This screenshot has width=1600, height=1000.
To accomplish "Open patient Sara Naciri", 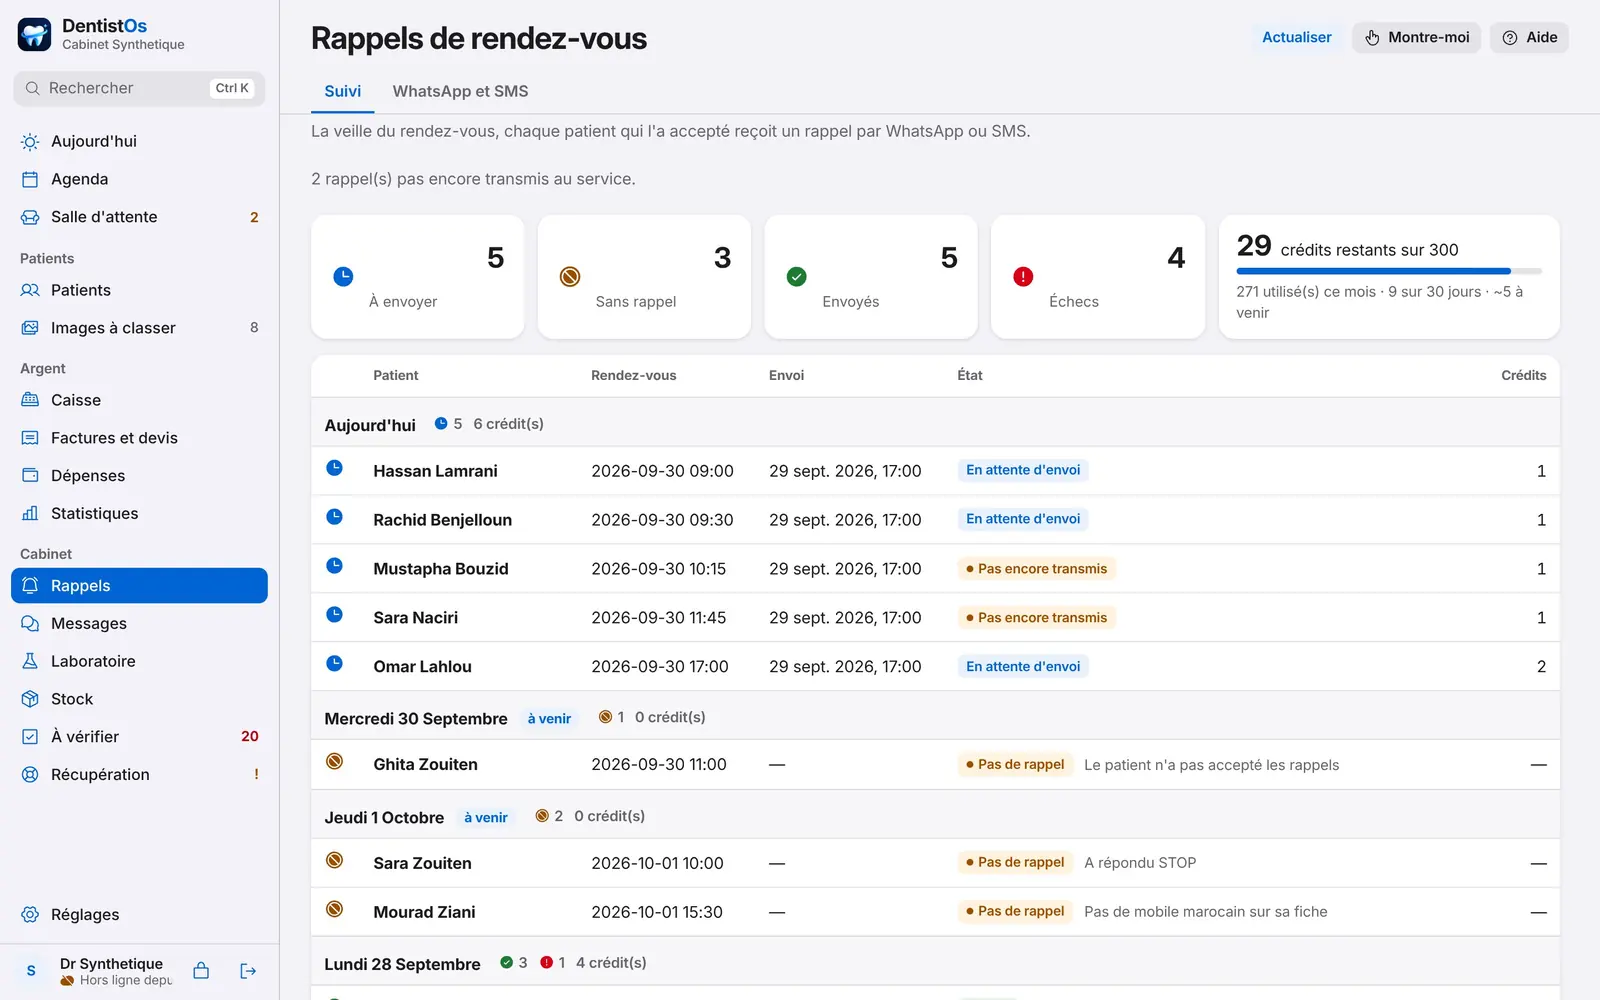I will tap(415, 618).
